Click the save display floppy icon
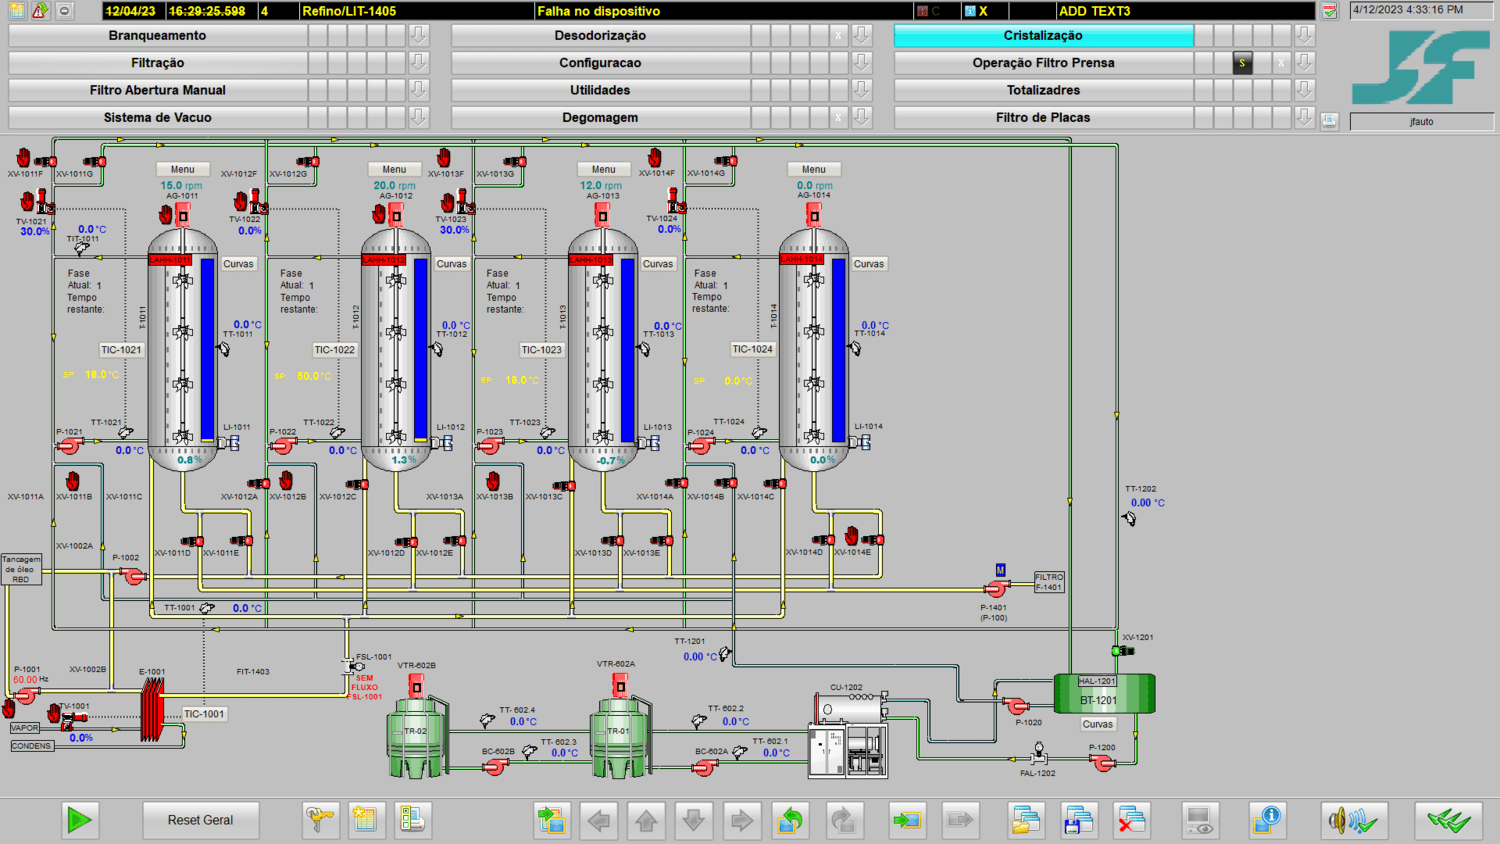This screenshot has width=1500, height=844. pyautogui.click(x=1078, y=820)
